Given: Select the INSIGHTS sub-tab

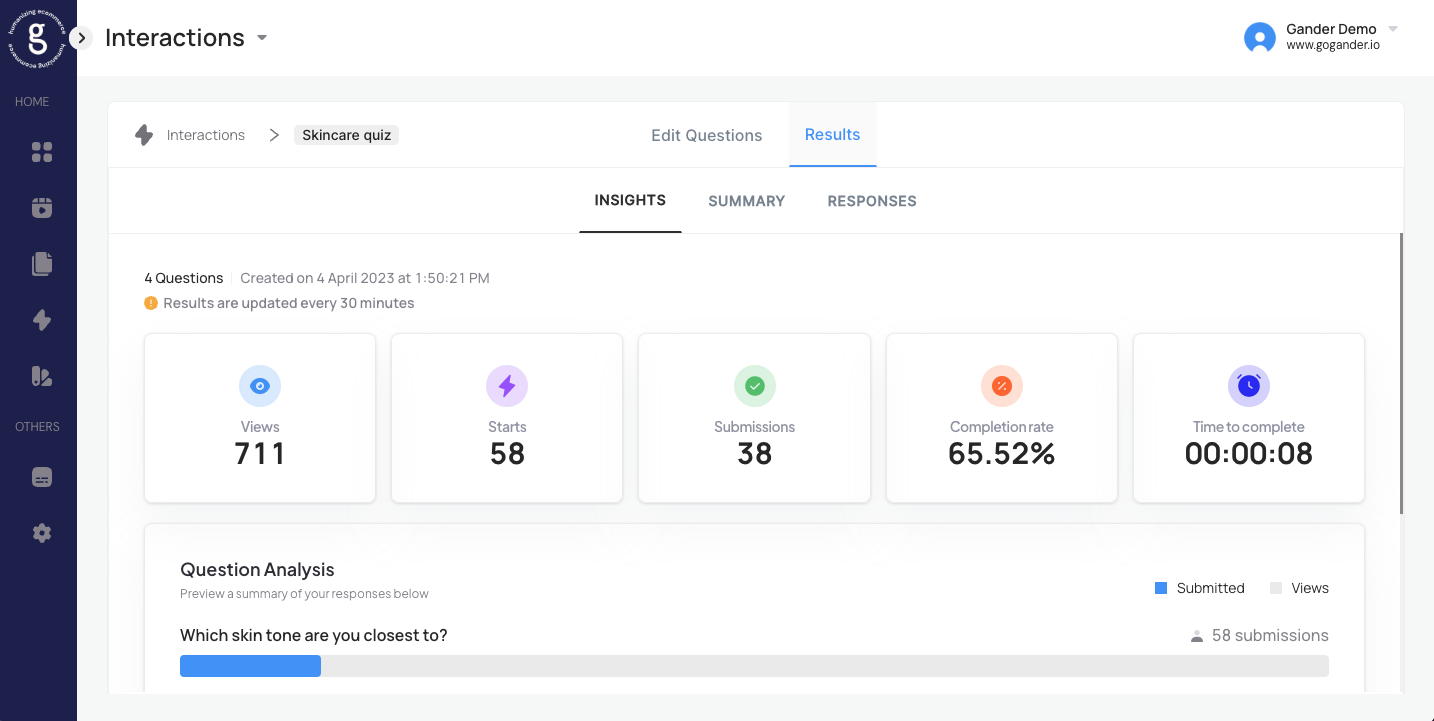Looking at the screenshot, I should point(630,200).
